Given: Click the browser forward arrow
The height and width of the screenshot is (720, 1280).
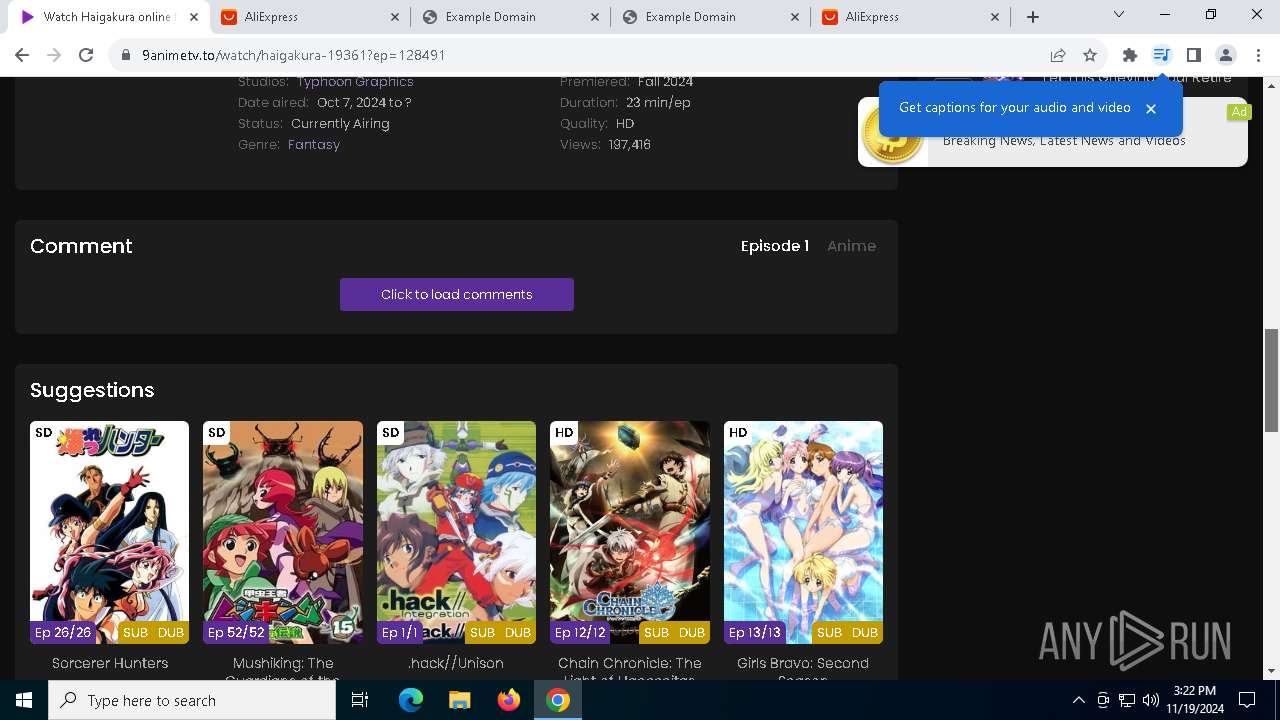Looking at the screenshot, I should [x=54, y=55].
